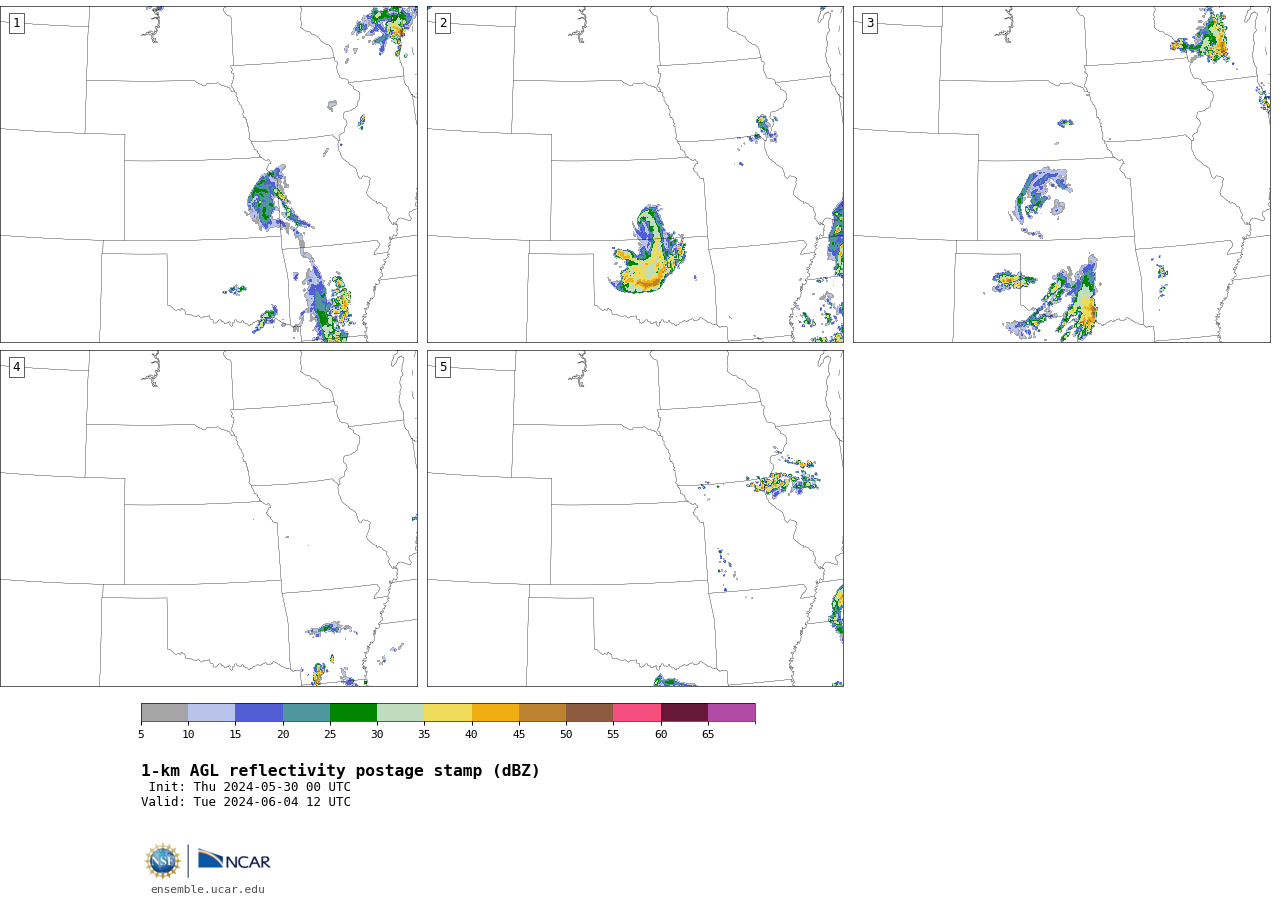Pick the orange 40–45 dBZ swatch

click(495, 712)
